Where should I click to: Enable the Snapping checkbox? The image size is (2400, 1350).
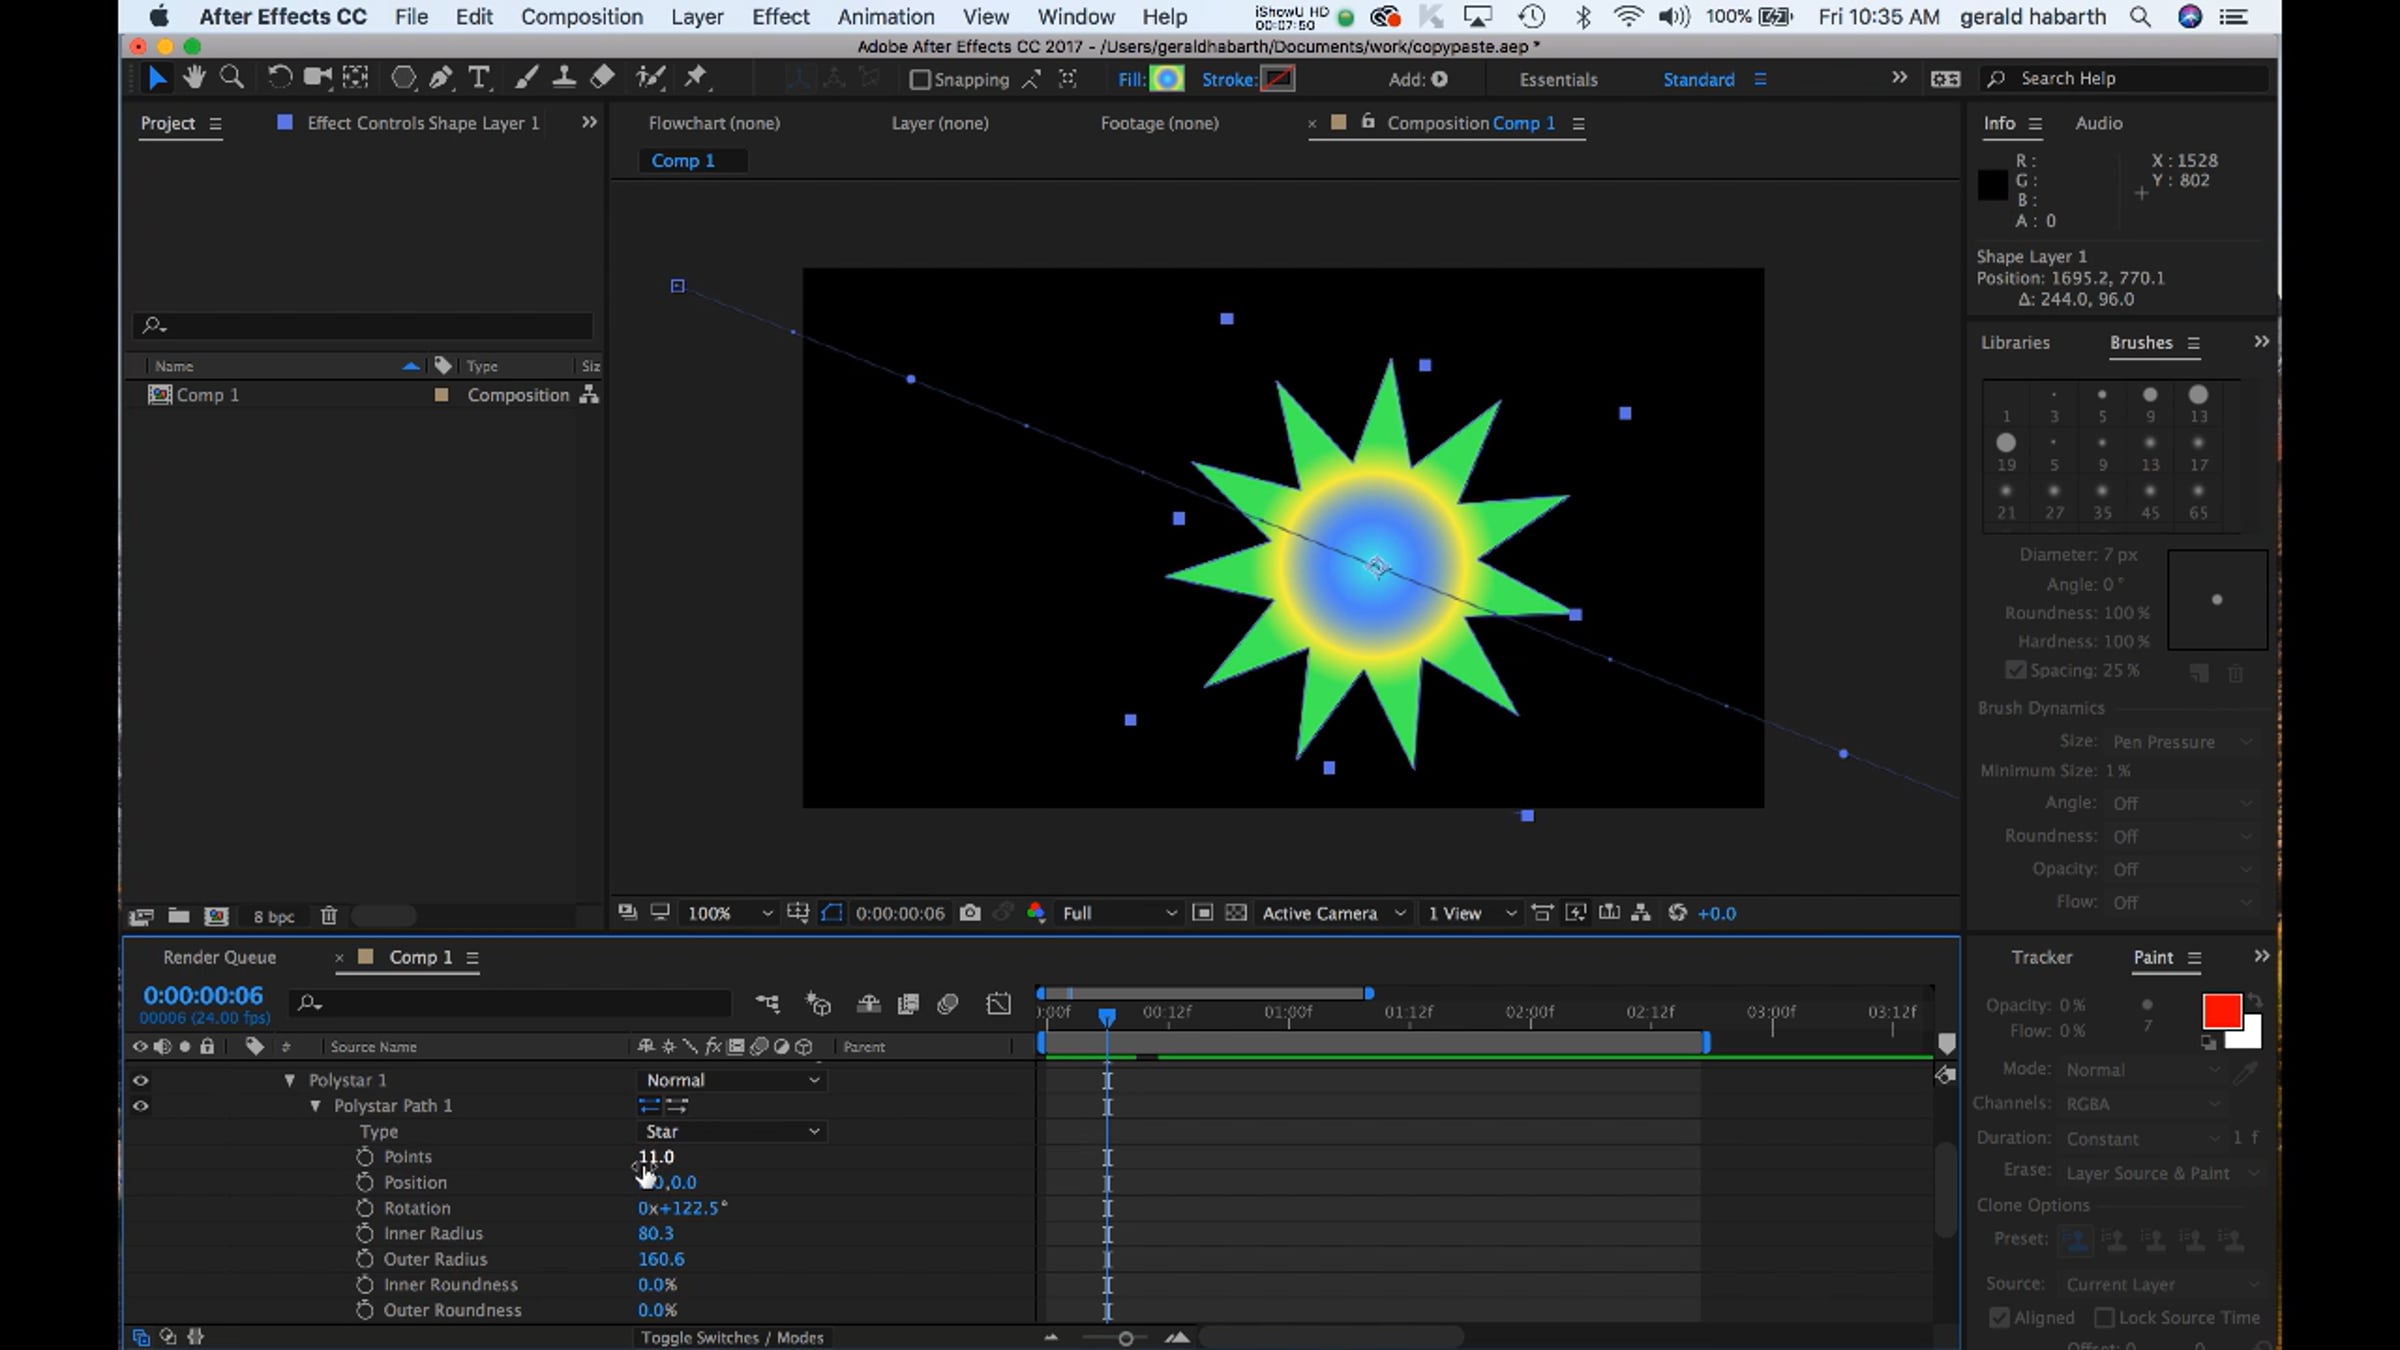pos(920,80)
